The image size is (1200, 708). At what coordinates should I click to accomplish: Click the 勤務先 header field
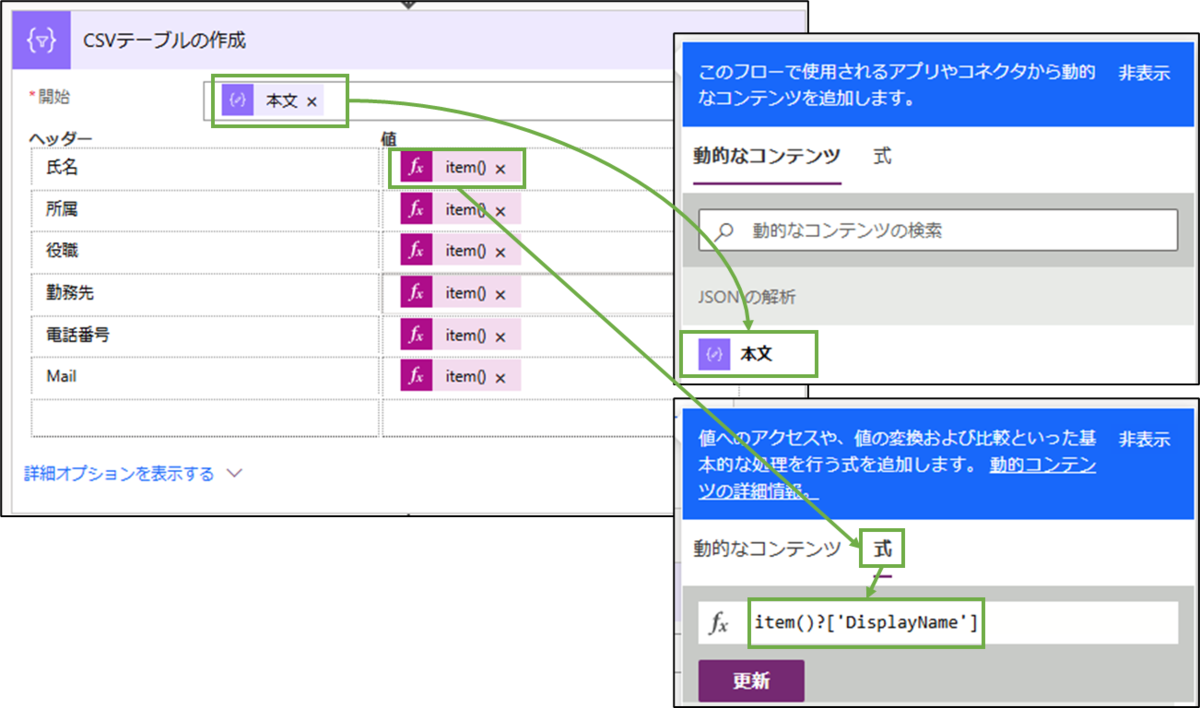205,293
